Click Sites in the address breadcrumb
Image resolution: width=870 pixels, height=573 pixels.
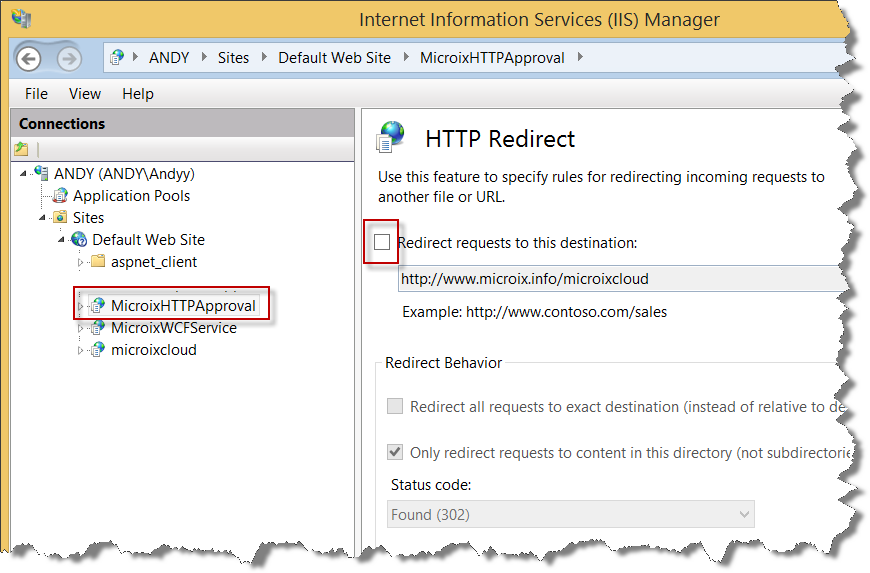point(233,58)
